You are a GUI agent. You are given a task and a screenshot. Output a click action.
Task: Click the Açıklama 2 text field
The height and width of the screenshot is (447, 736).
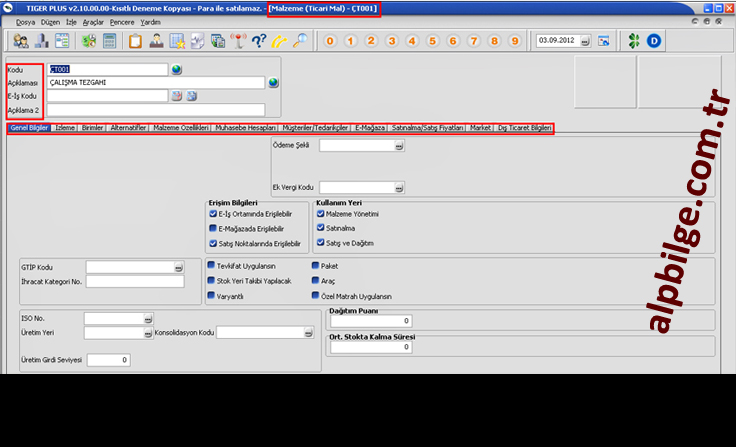click(155, 109)
